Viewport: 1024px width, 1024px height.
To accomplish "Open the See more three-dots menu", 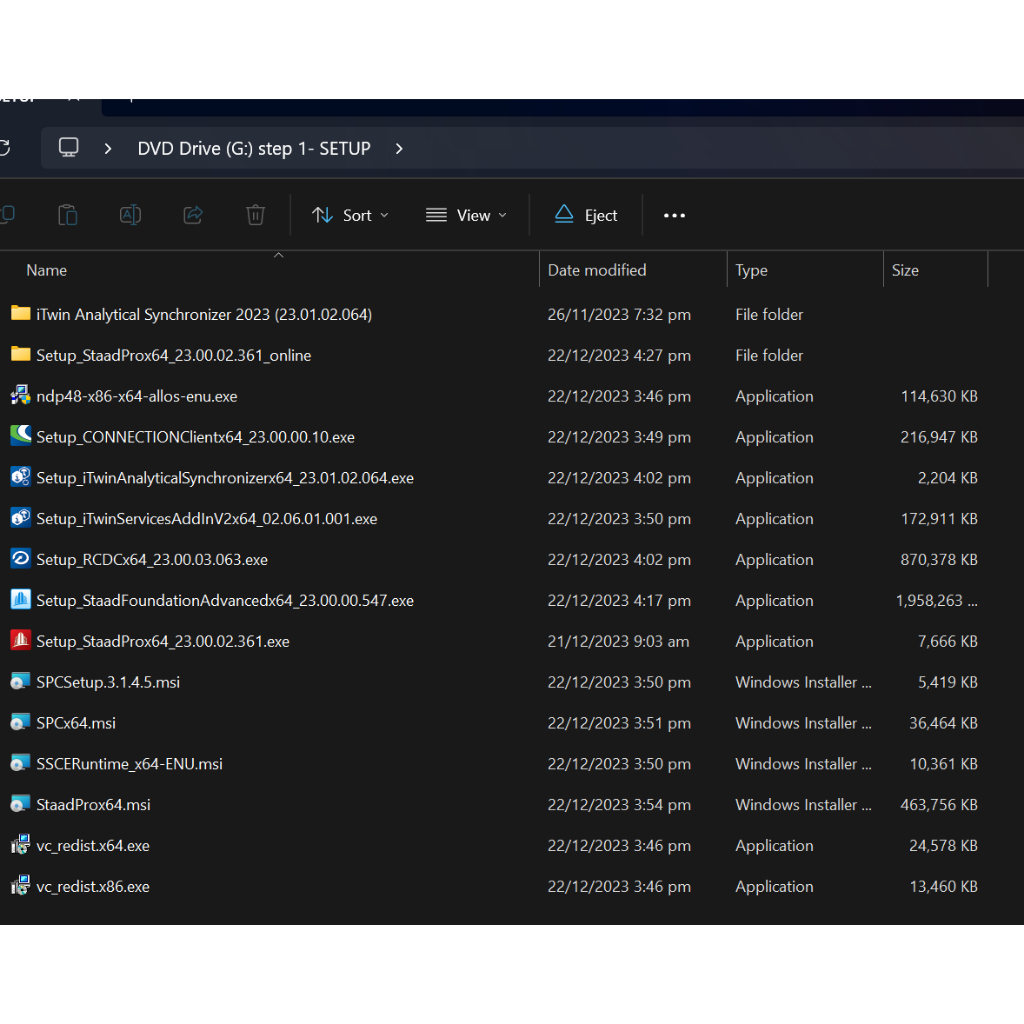I will (674, 215).
